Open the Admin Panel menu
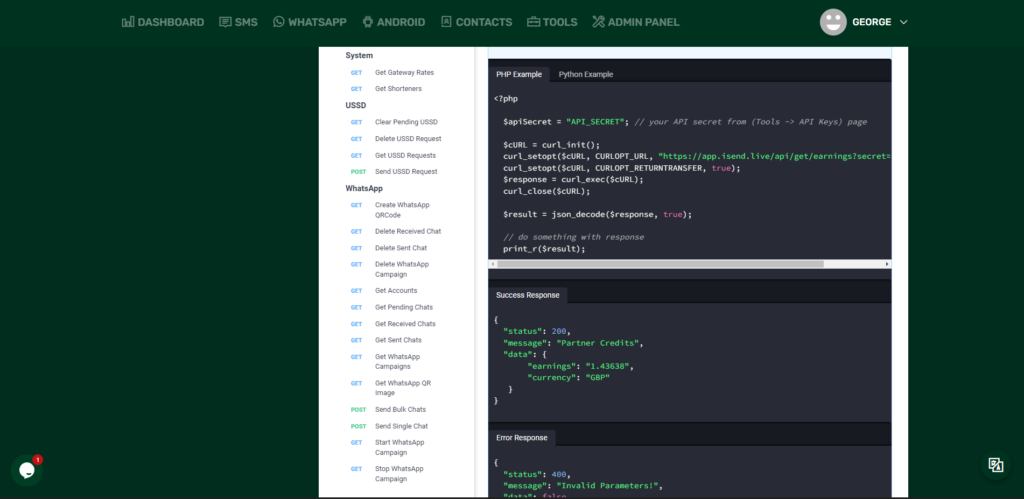This screenshot has width=1024, height=499. coord(636,22)
